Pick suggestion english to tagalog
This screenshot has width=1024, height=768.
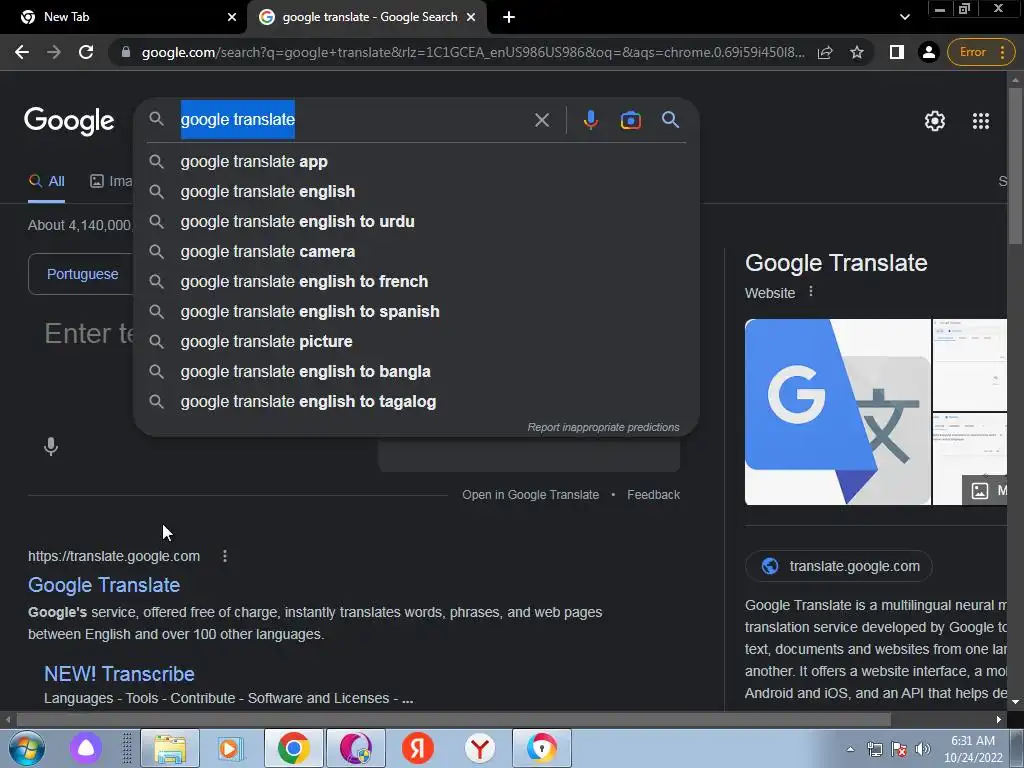click(417, 402)
